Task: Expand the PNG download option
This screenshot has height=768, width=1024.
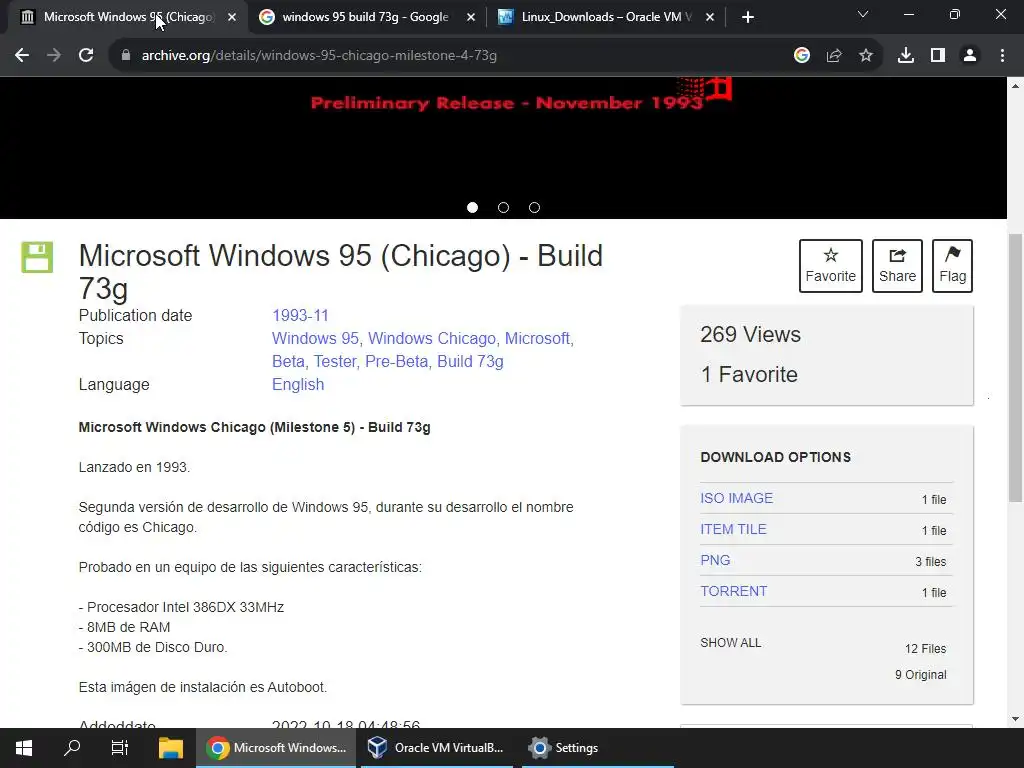Action: (x=715, y=560)
